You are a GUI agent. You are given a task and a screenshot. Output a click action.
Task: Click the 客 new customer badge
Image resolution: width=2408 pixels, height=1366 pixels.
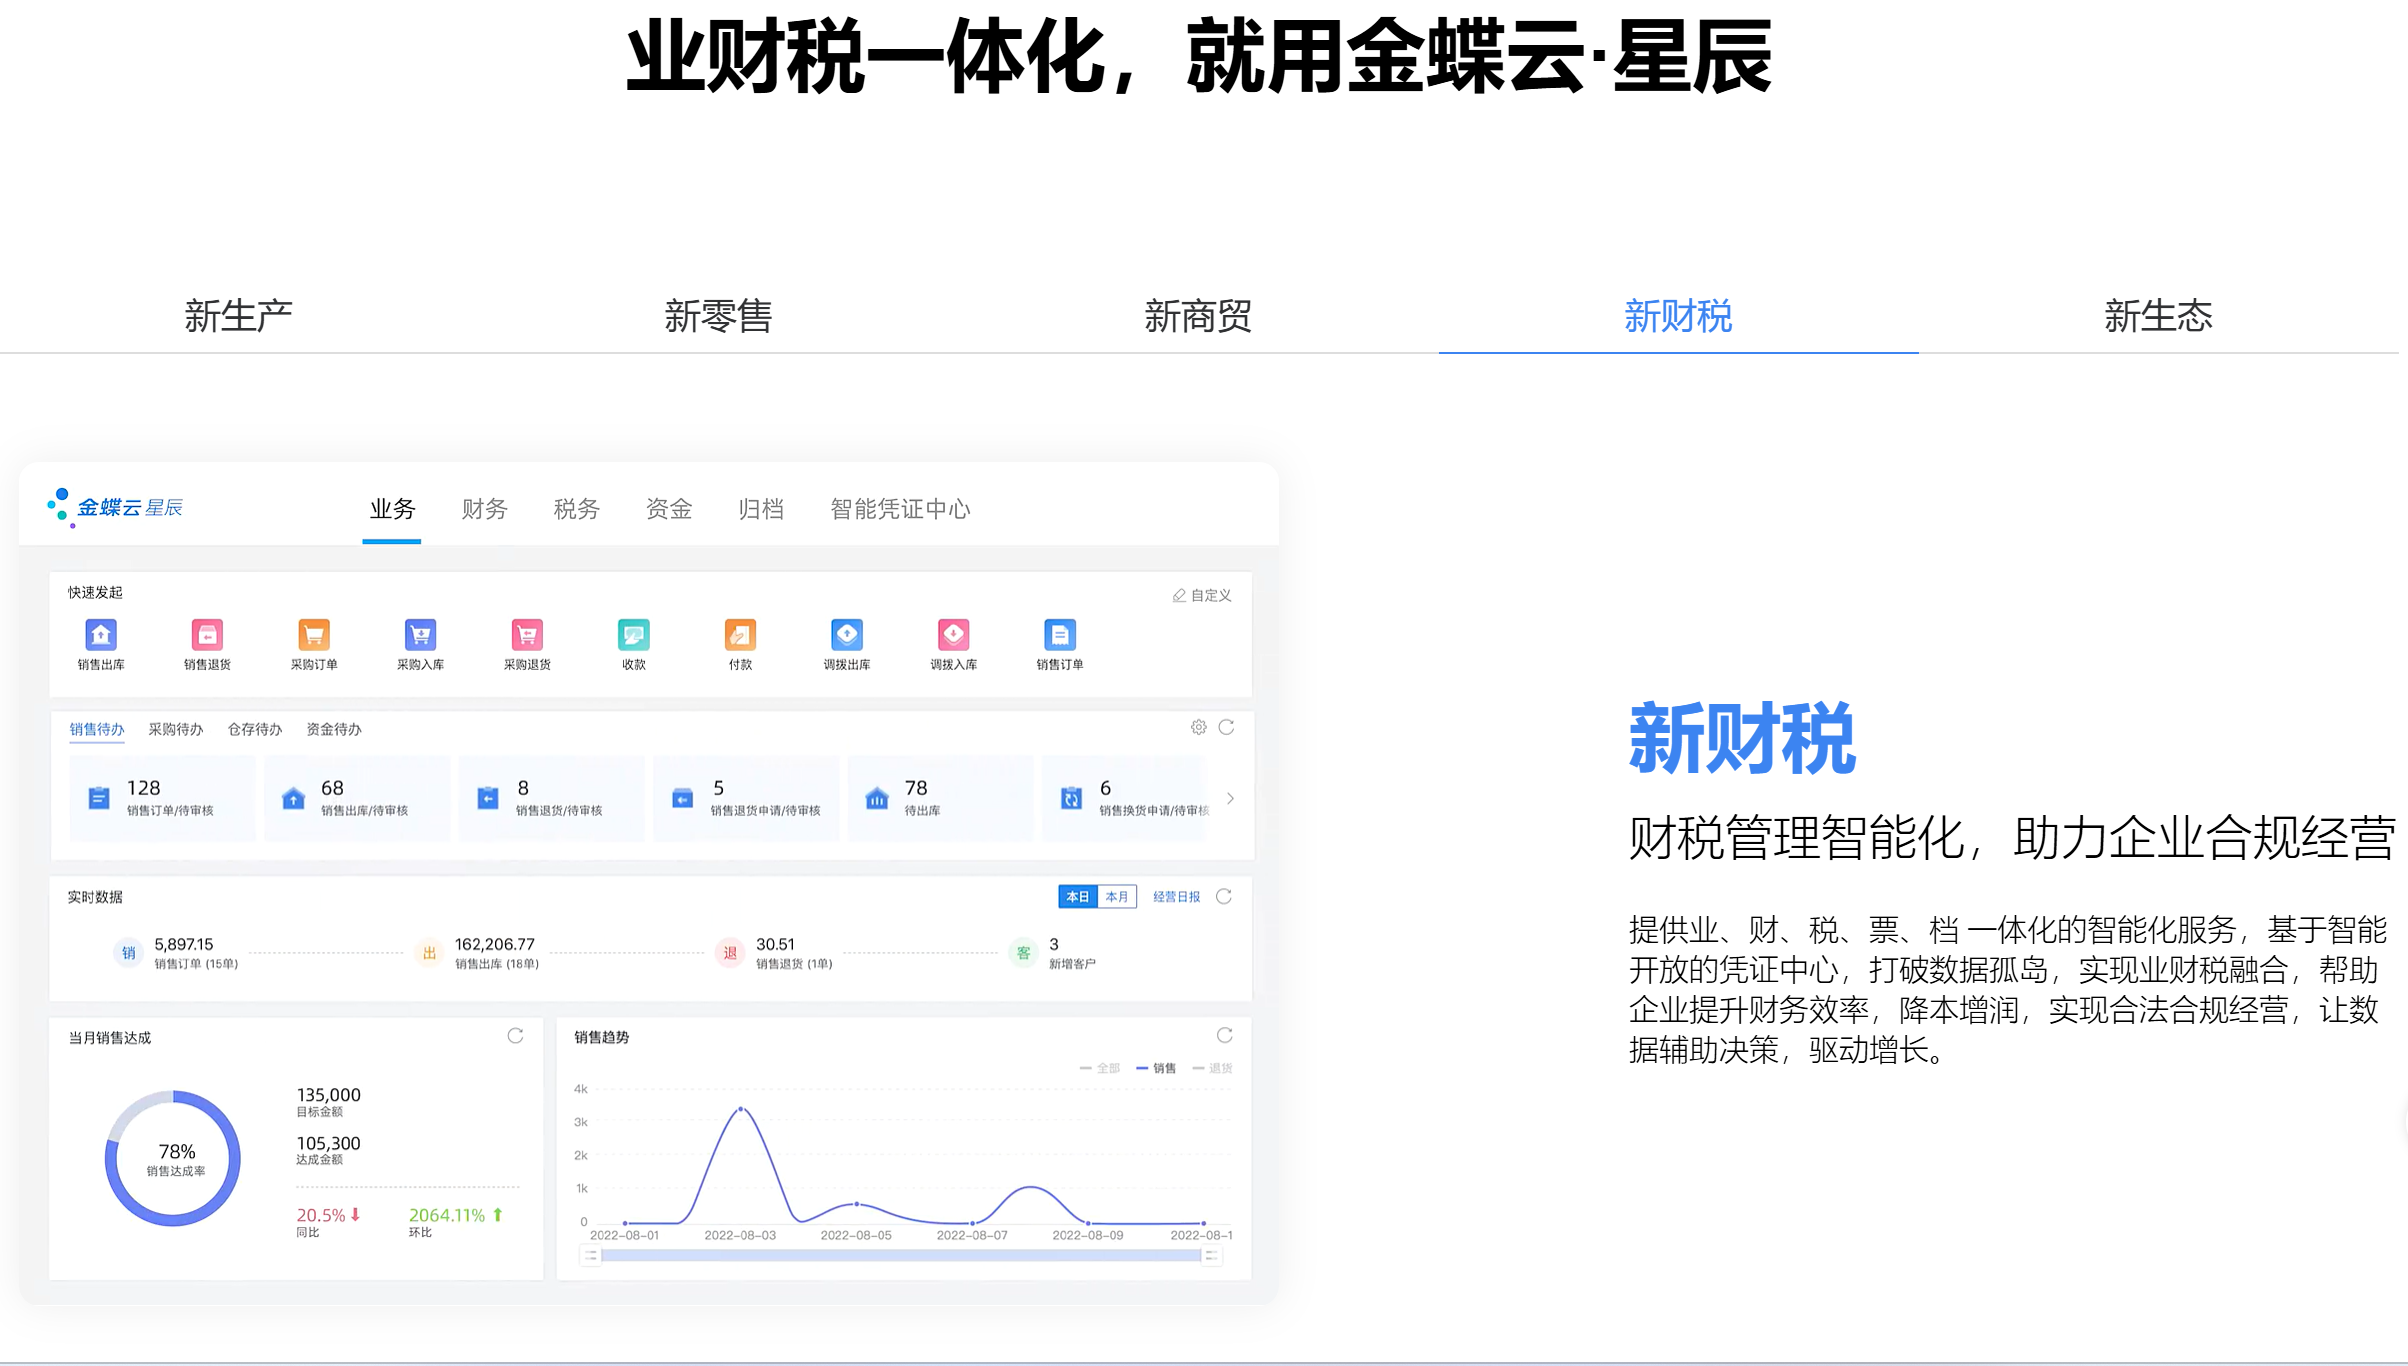[1023, 953]
